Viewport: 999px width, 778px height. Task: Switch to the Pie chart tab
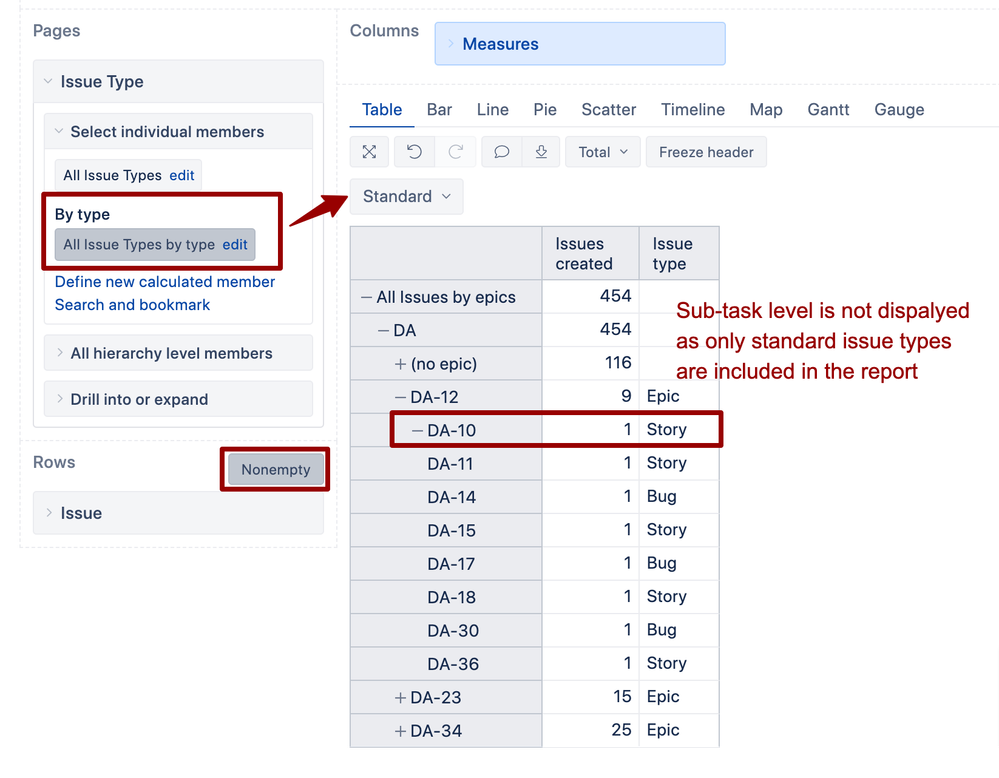(x=545, y=110)
